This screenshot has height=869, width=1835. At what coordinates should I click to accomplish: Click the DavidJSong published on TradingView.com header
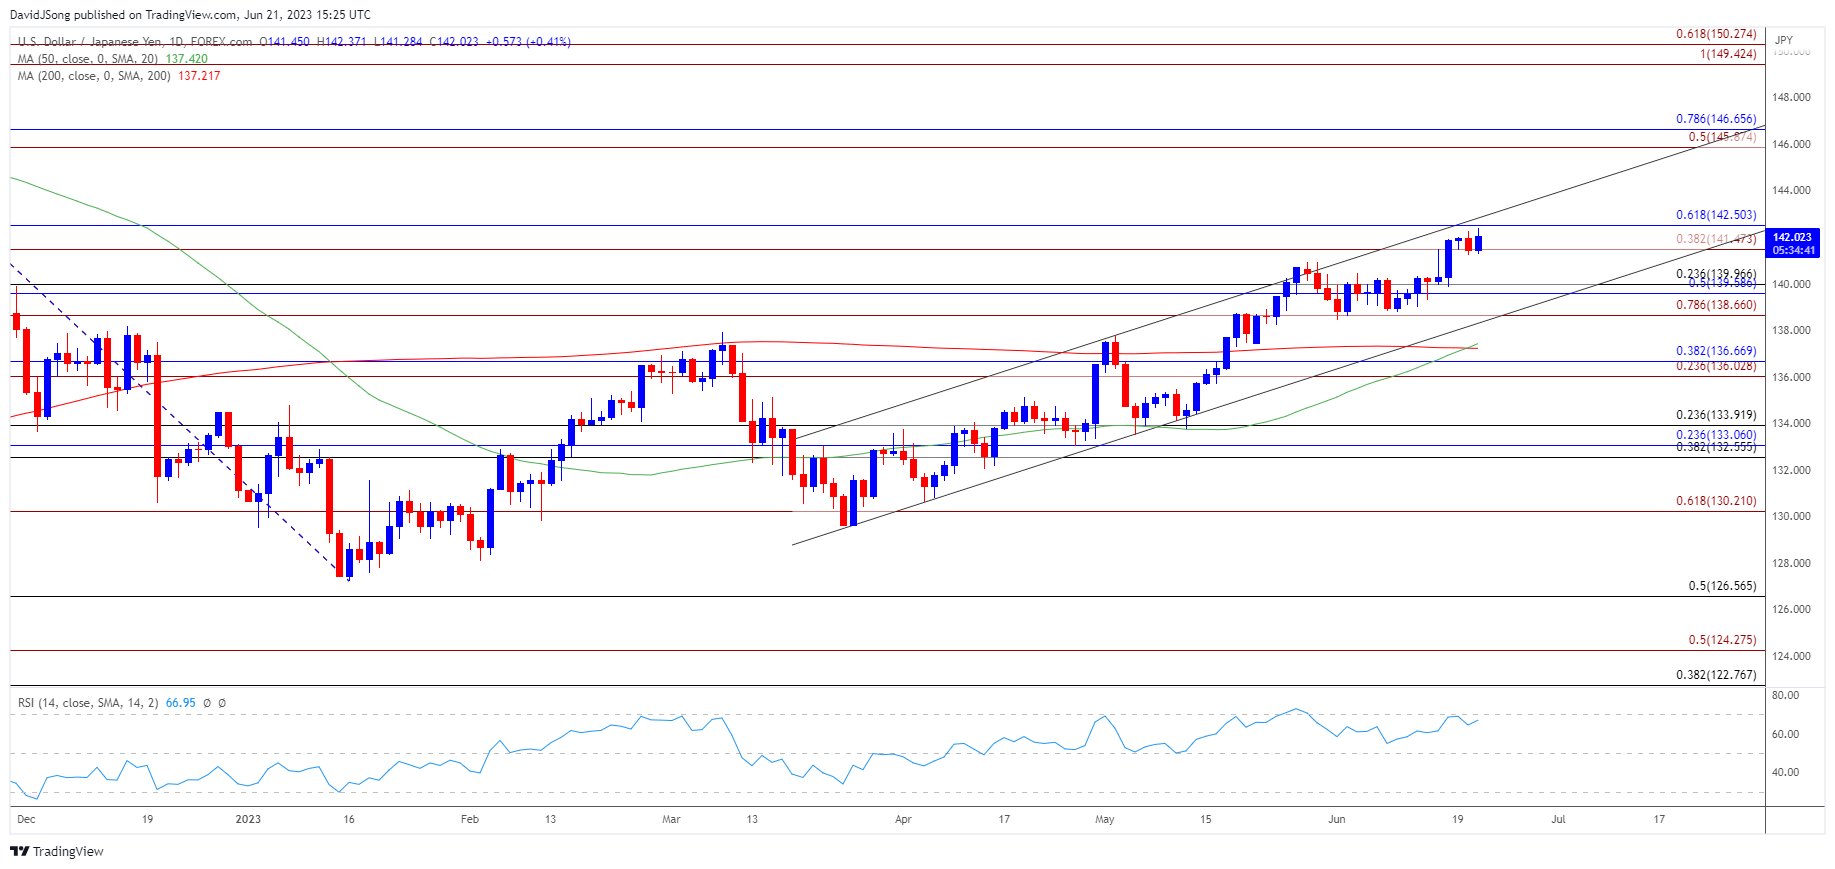pos(190,14)
